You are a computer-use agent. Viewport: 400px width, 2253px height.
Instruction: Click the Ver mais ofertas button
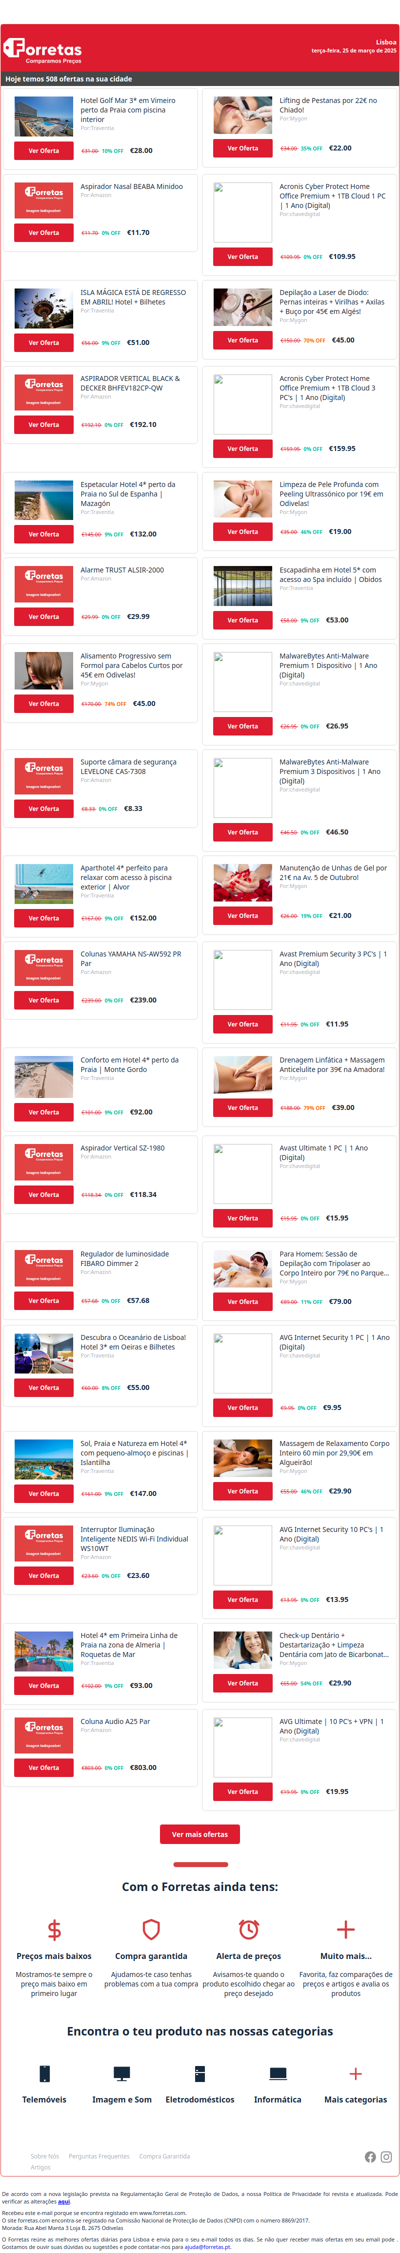pyautogui.click(x=200, y=1834)
